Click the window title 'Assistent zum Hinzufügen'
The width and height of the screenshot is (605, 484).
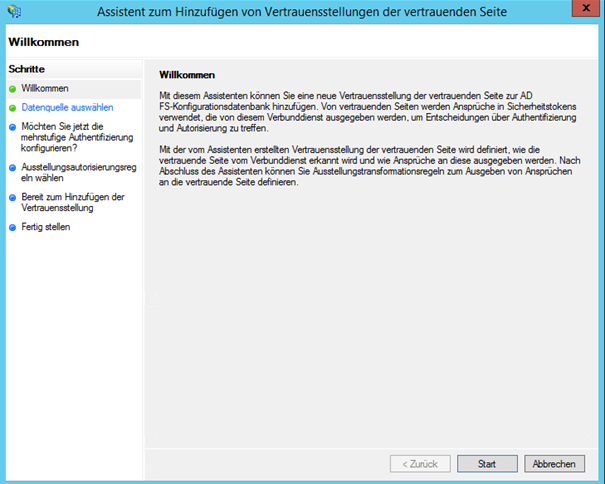[x=302, y=12]
